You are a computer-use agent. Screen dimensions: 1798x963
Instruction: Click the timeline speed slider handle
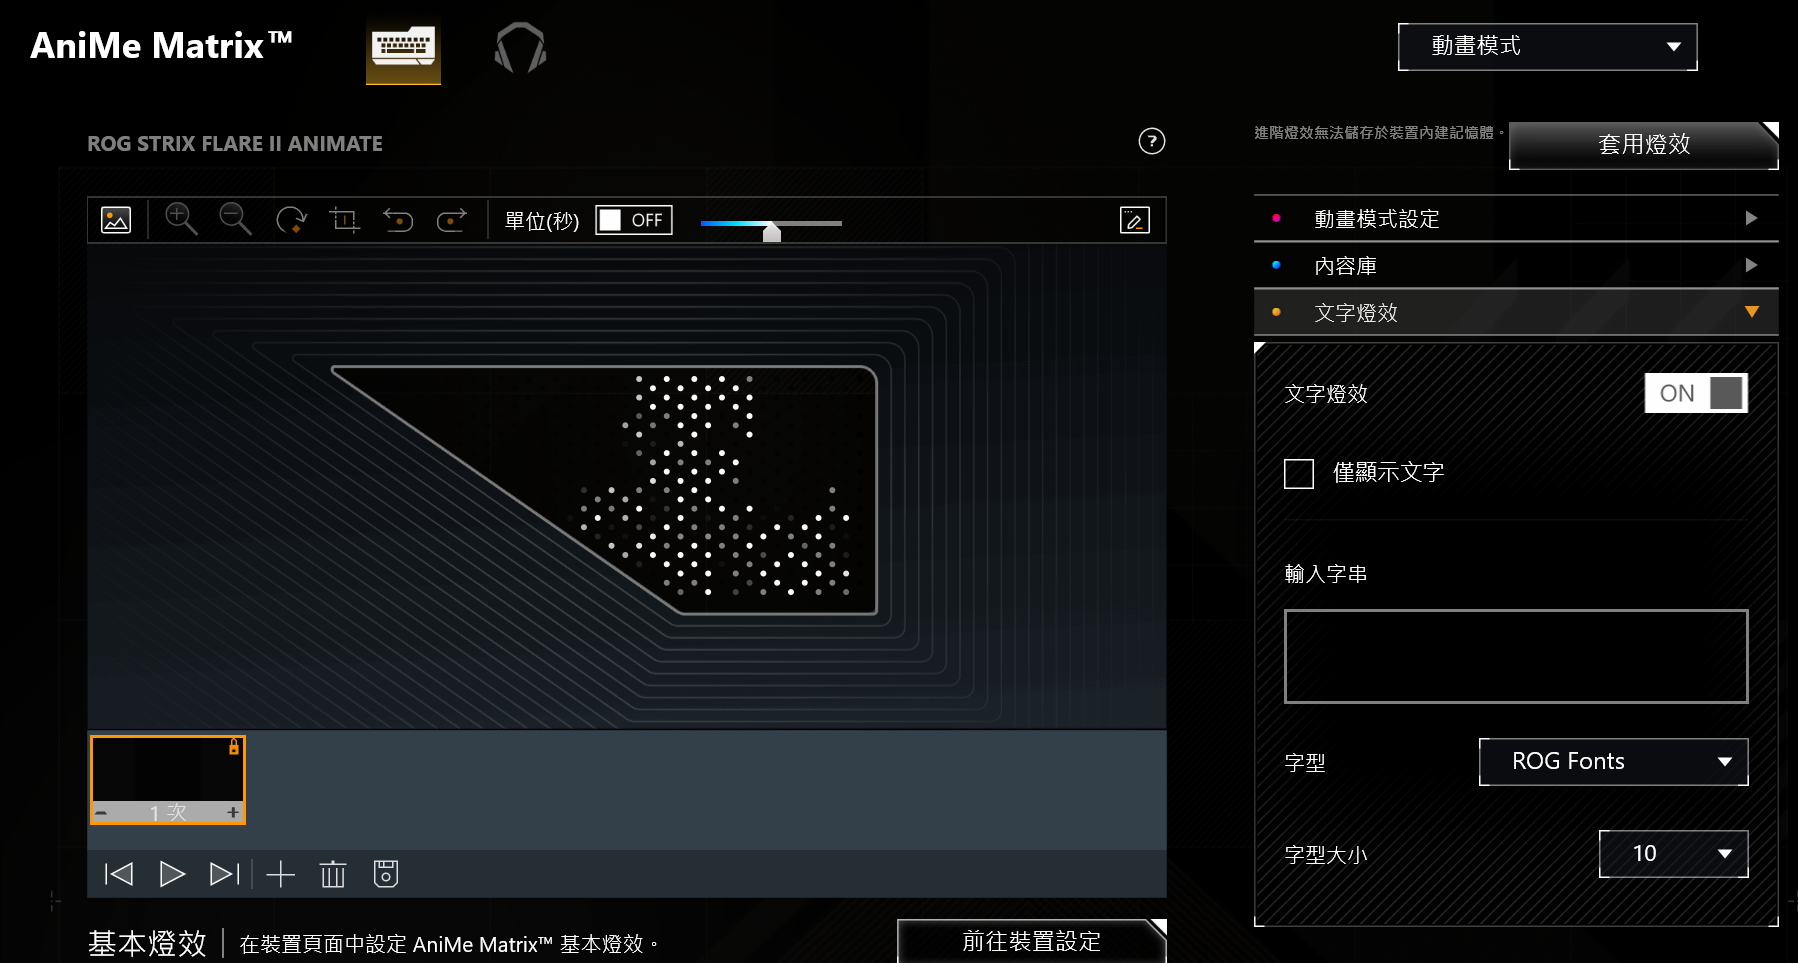point(771,232)
